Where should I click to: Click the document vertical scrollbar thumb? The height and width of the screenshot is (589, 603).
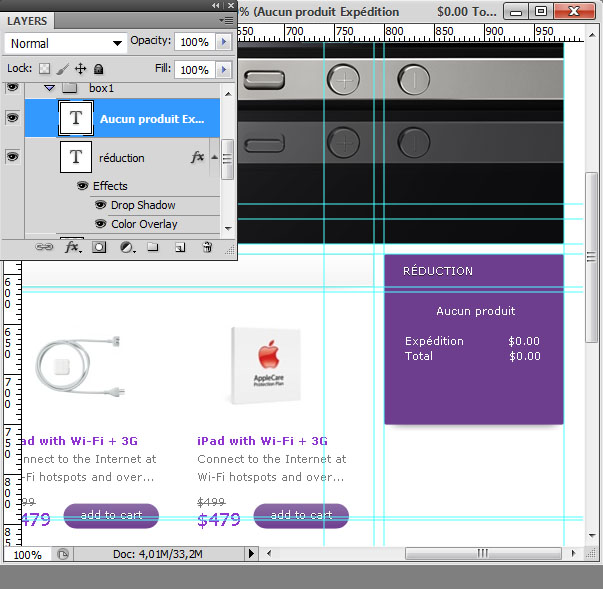[x=591, y=257]
